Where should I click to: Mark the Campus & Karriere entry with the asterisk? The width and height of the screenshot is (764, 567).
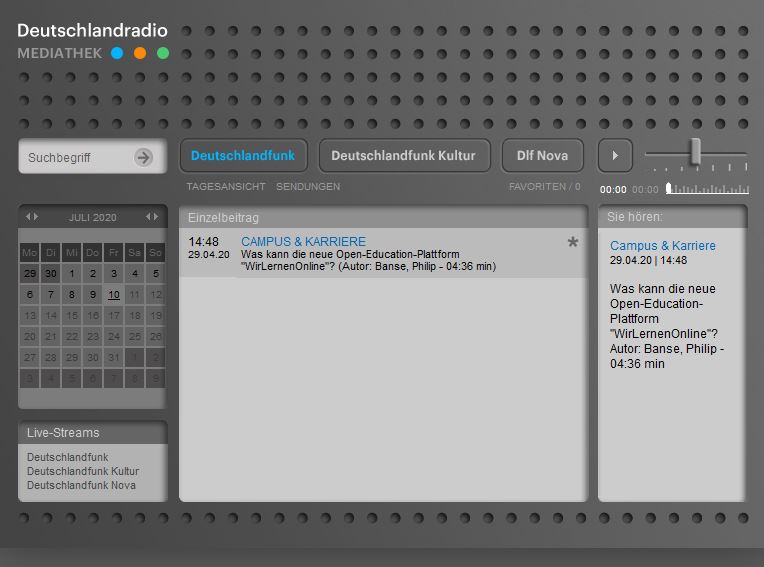573,243
